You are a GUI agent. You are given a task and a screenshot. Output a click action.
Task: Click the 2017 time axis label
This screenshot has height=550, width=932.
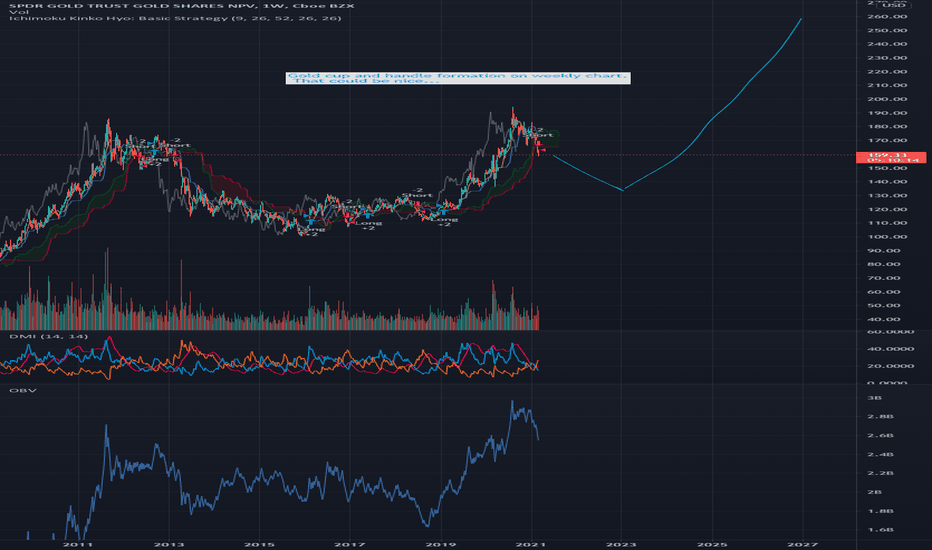pyautogui.click(x=350, y=545)
